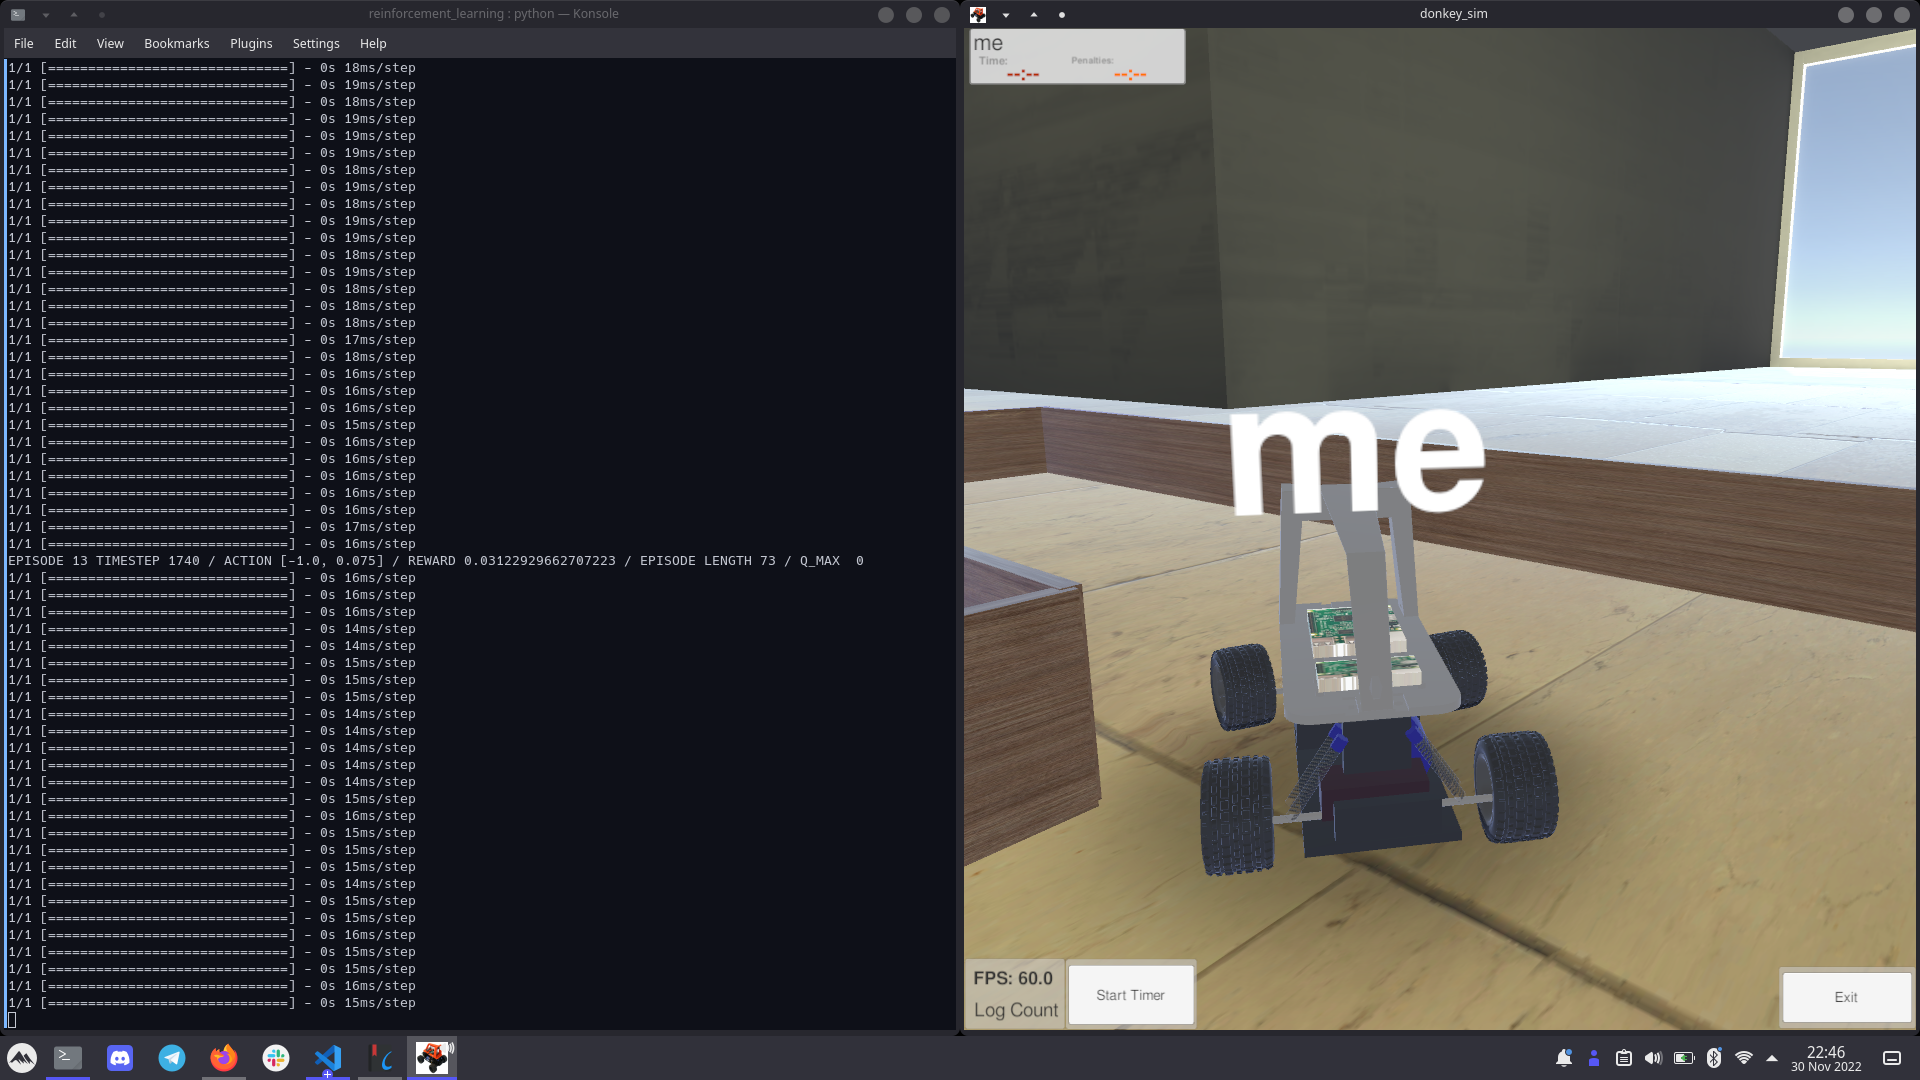Toggle keep-below on donkey_sim title bar
Screen dimensions: 1920x1080
(x=1006, y=14)
